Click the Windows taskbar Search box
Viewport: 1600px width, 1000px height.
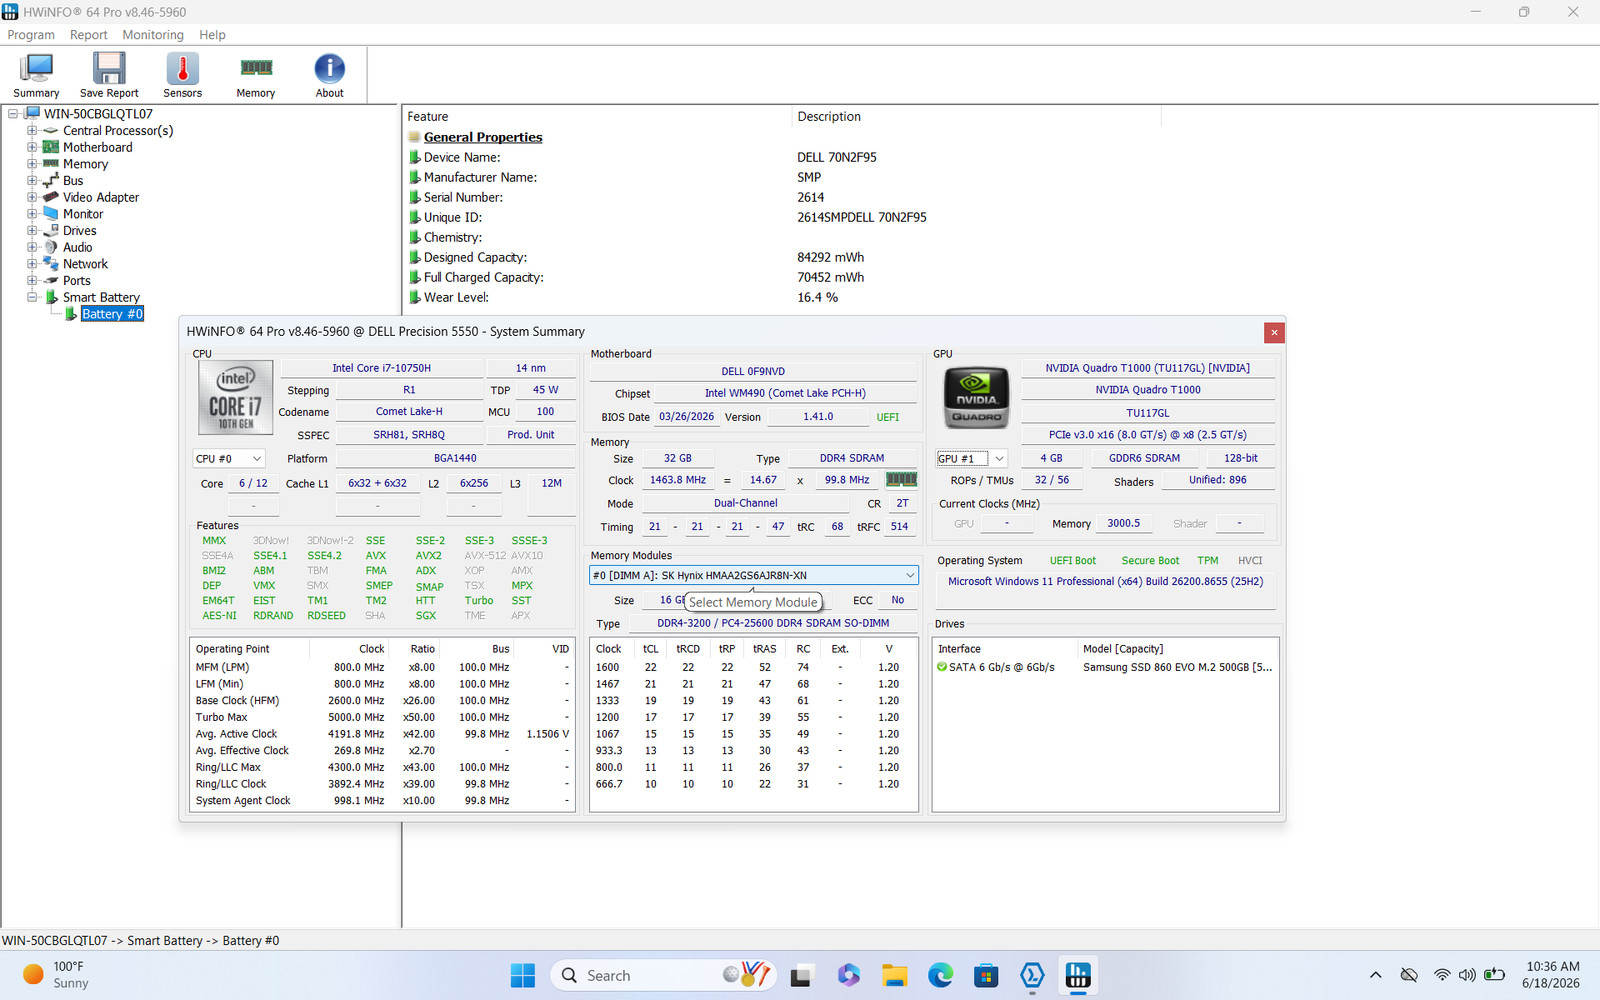(x=664, y=976)
